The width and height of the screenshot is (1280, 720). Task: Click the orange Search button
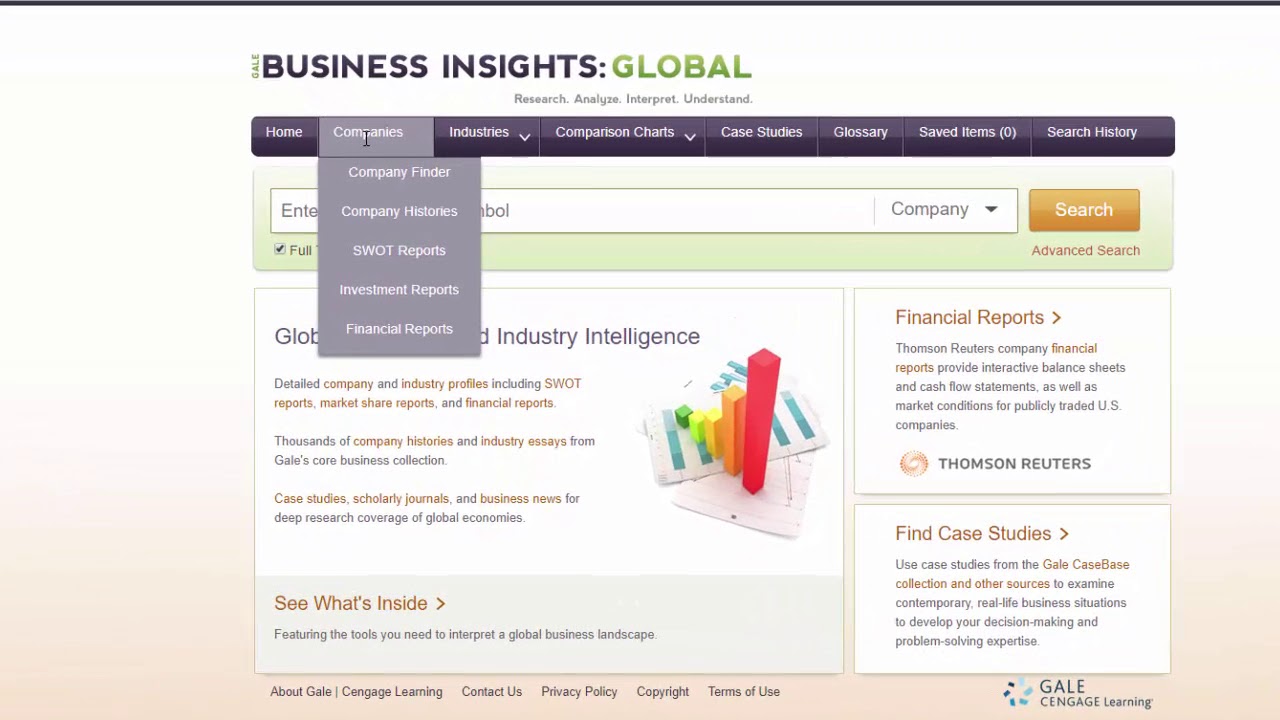coord(1084,210)
